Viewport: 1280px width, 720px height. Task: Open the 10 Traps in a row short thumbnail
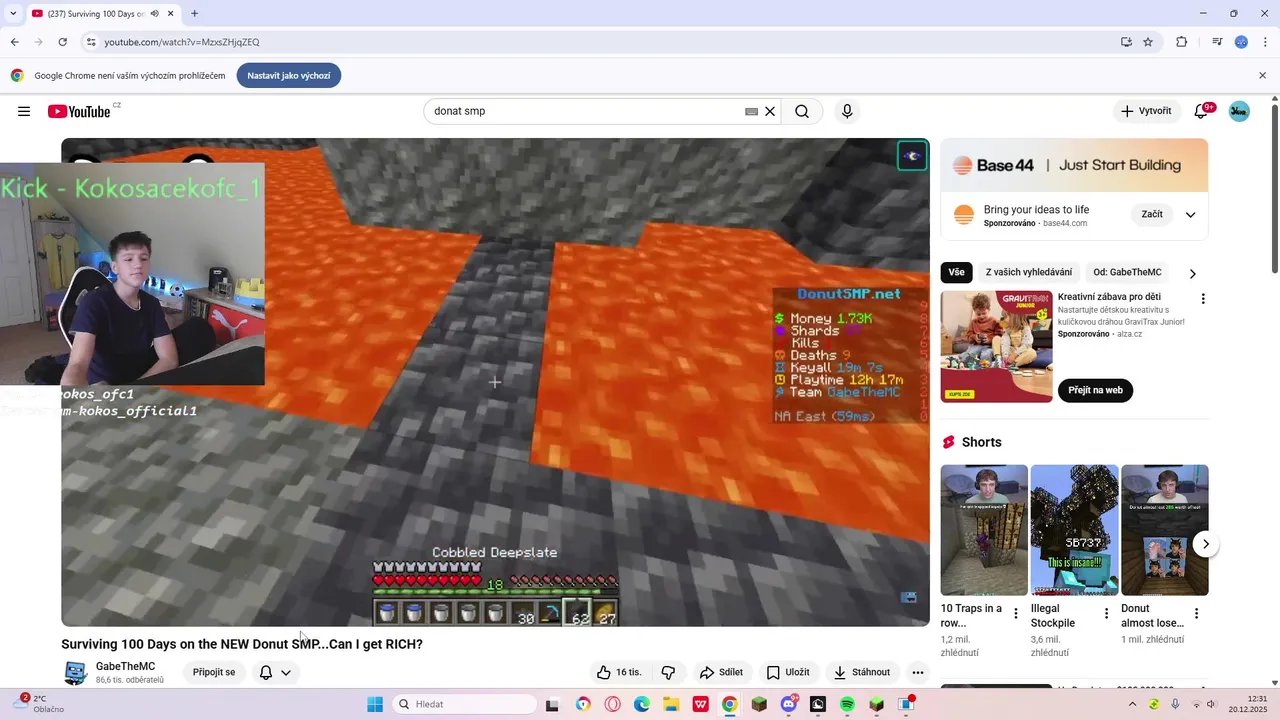[x=984, y=530]
